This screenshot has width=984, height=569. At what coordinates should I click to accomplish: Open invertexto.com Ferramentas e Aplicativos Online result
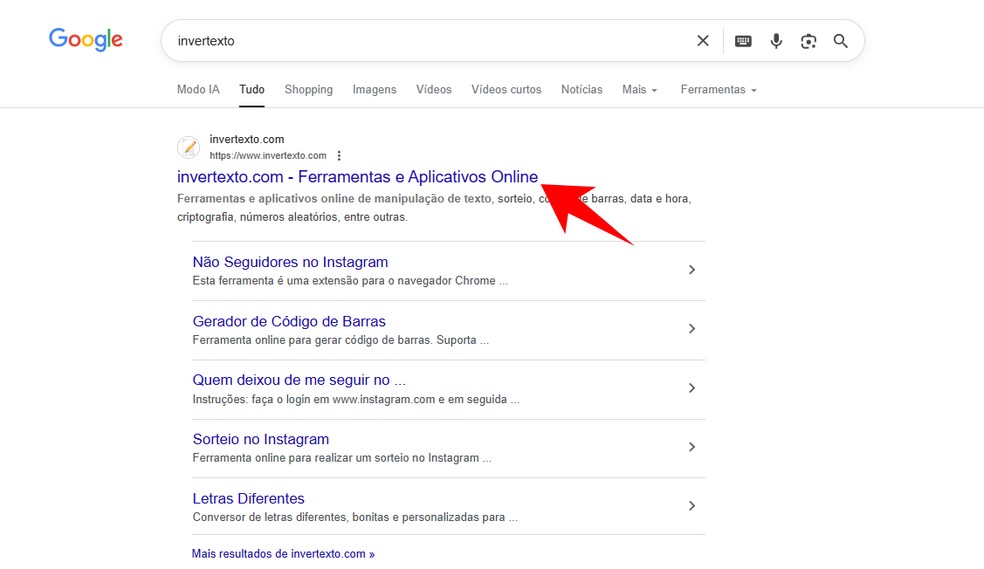pyautogui.click(x=357, y=177)
